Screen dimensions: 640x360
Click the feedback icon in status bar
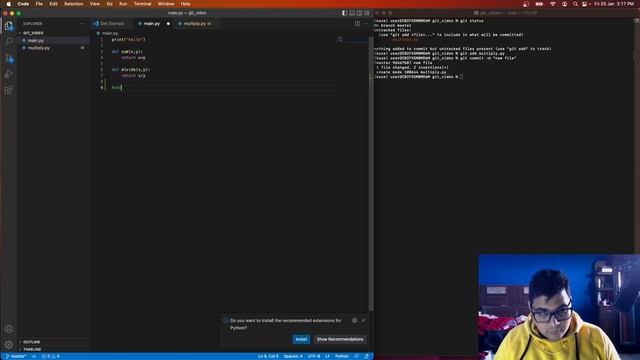pyautogui.click(x=357, y=356)
